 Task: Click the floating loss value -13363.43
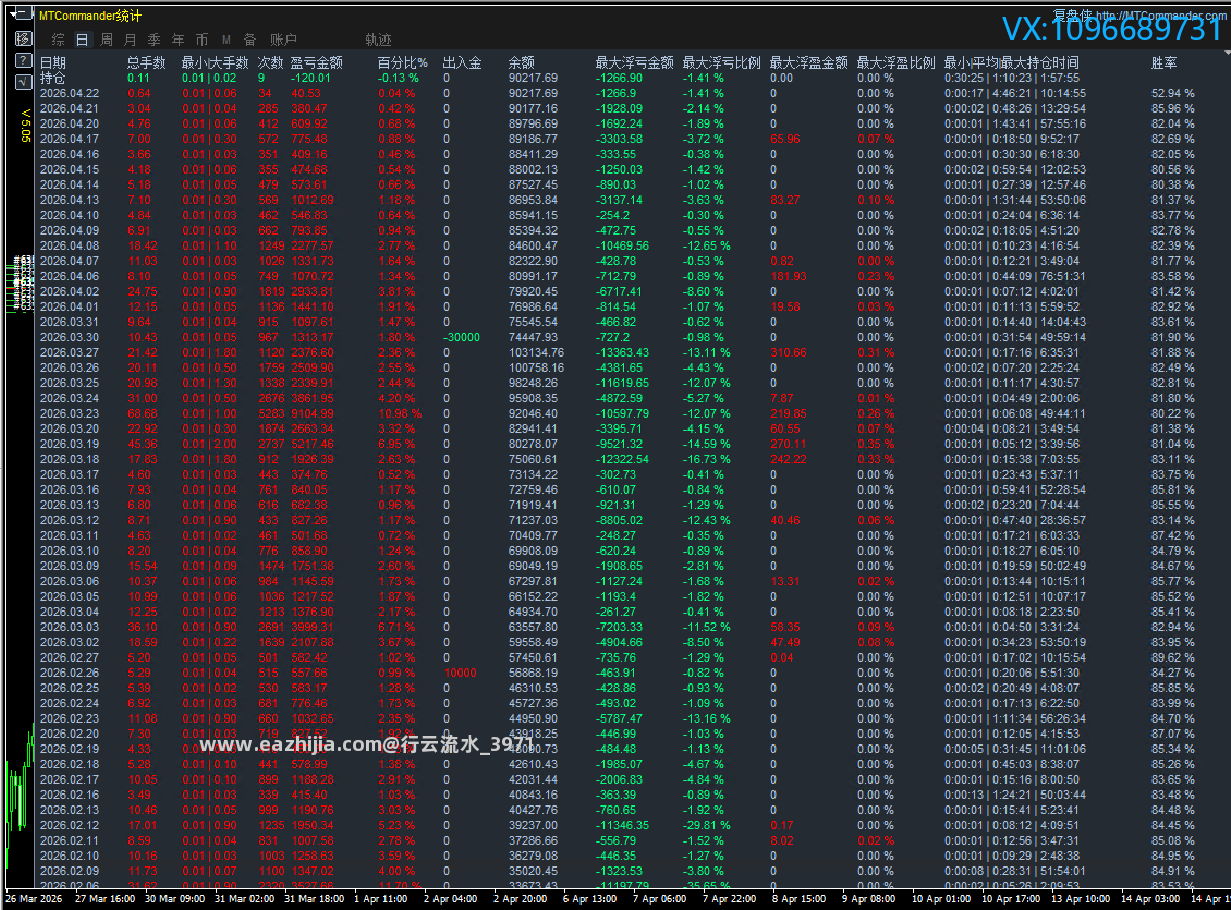(x=621, y=353)
